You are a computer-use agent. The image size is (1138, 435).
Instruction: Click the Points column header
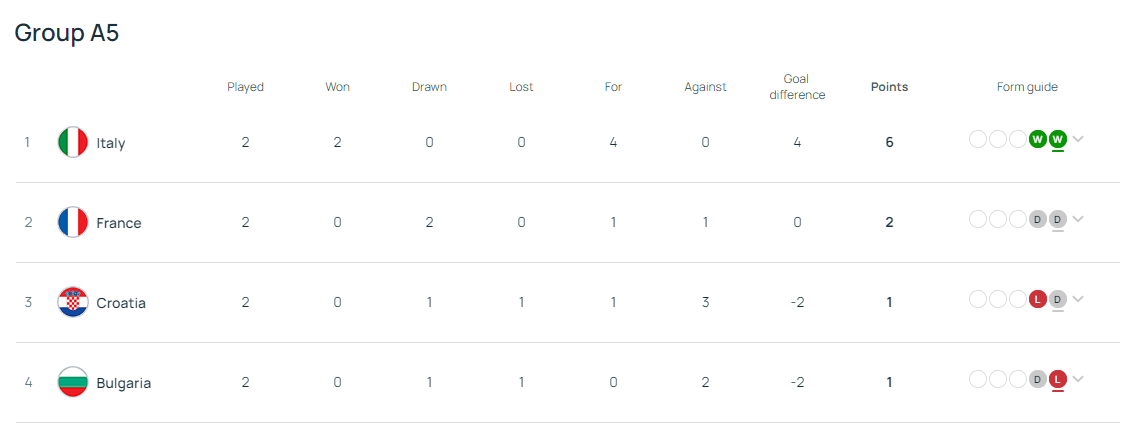click(889, 87)
